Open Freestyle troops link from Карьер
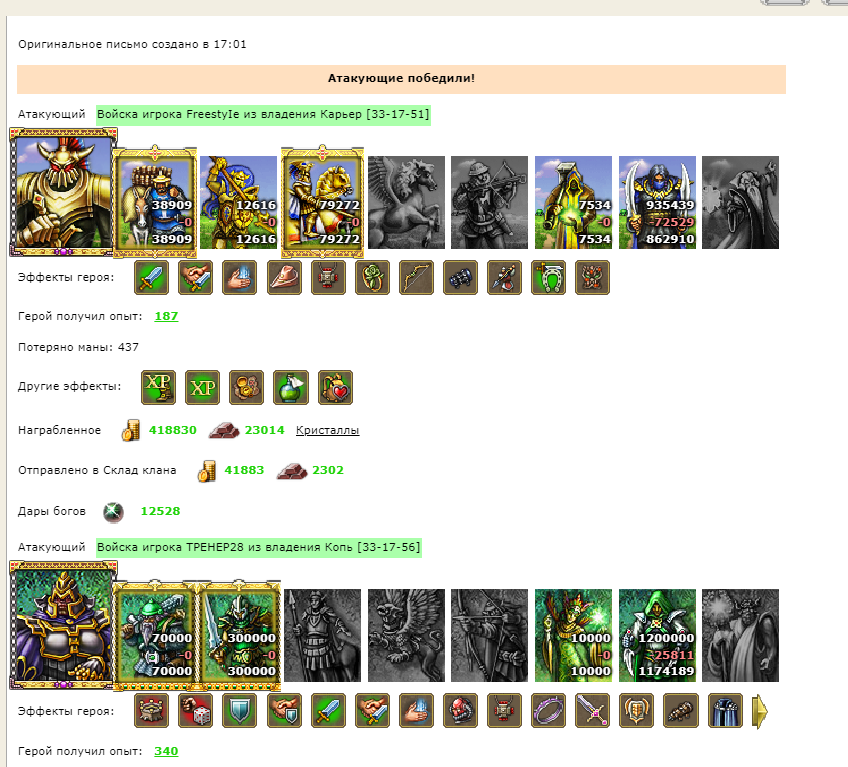 pos(263,115)
